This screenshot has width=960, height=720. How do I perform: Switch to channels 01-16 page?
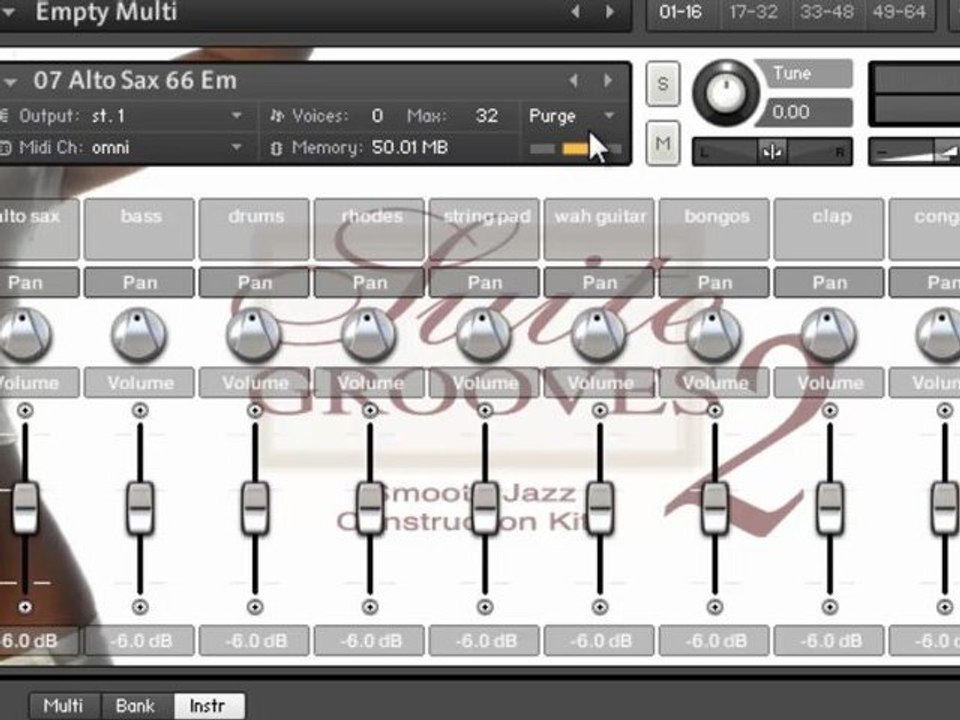coord(681,12)
